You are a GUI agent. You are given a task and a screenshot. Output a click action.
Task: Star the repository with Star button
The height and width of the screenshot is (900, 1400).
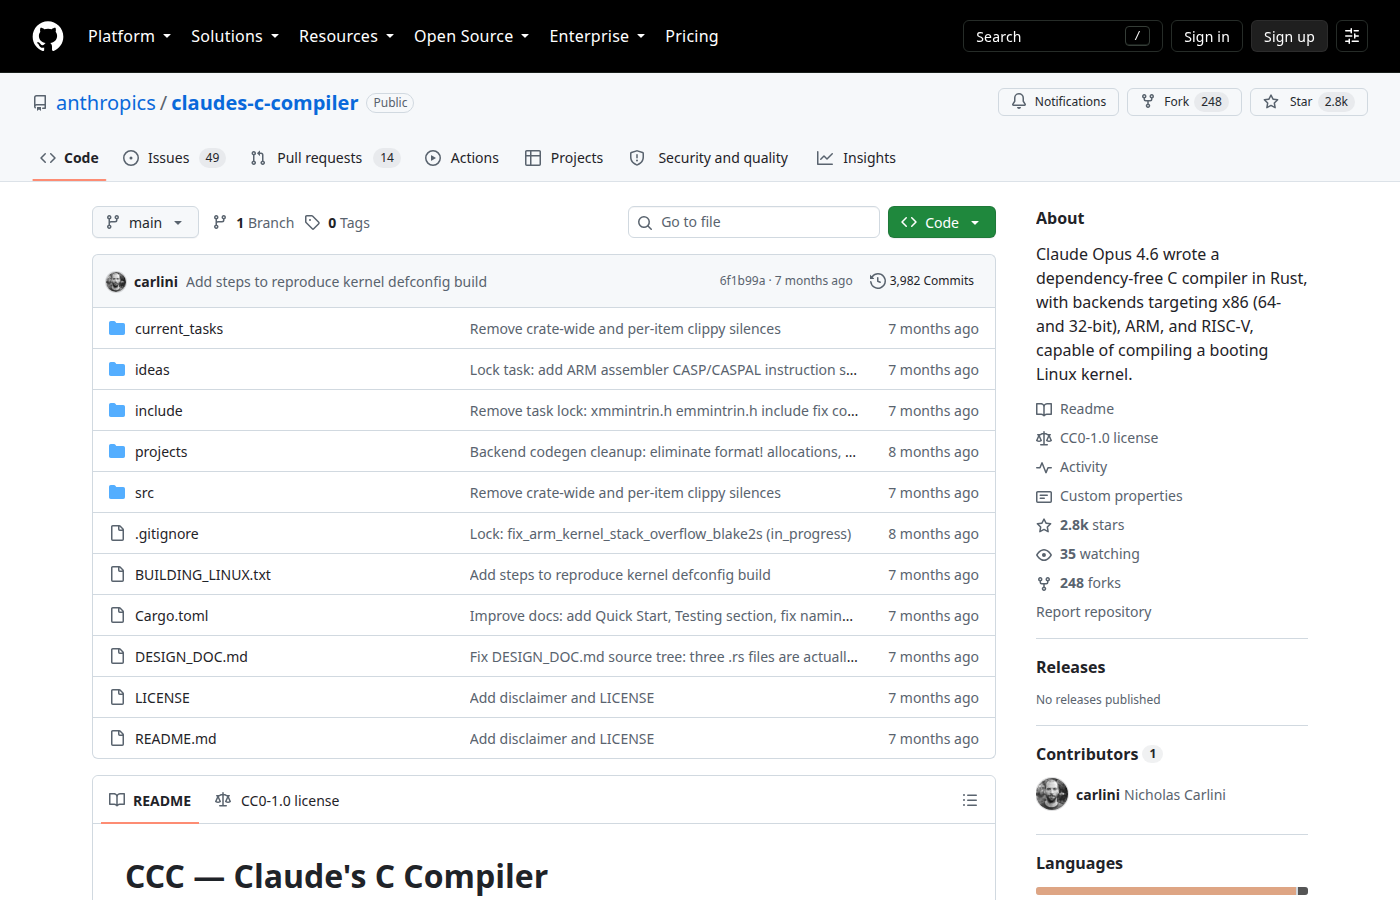pyautogui.click(x=1308, y=102)
